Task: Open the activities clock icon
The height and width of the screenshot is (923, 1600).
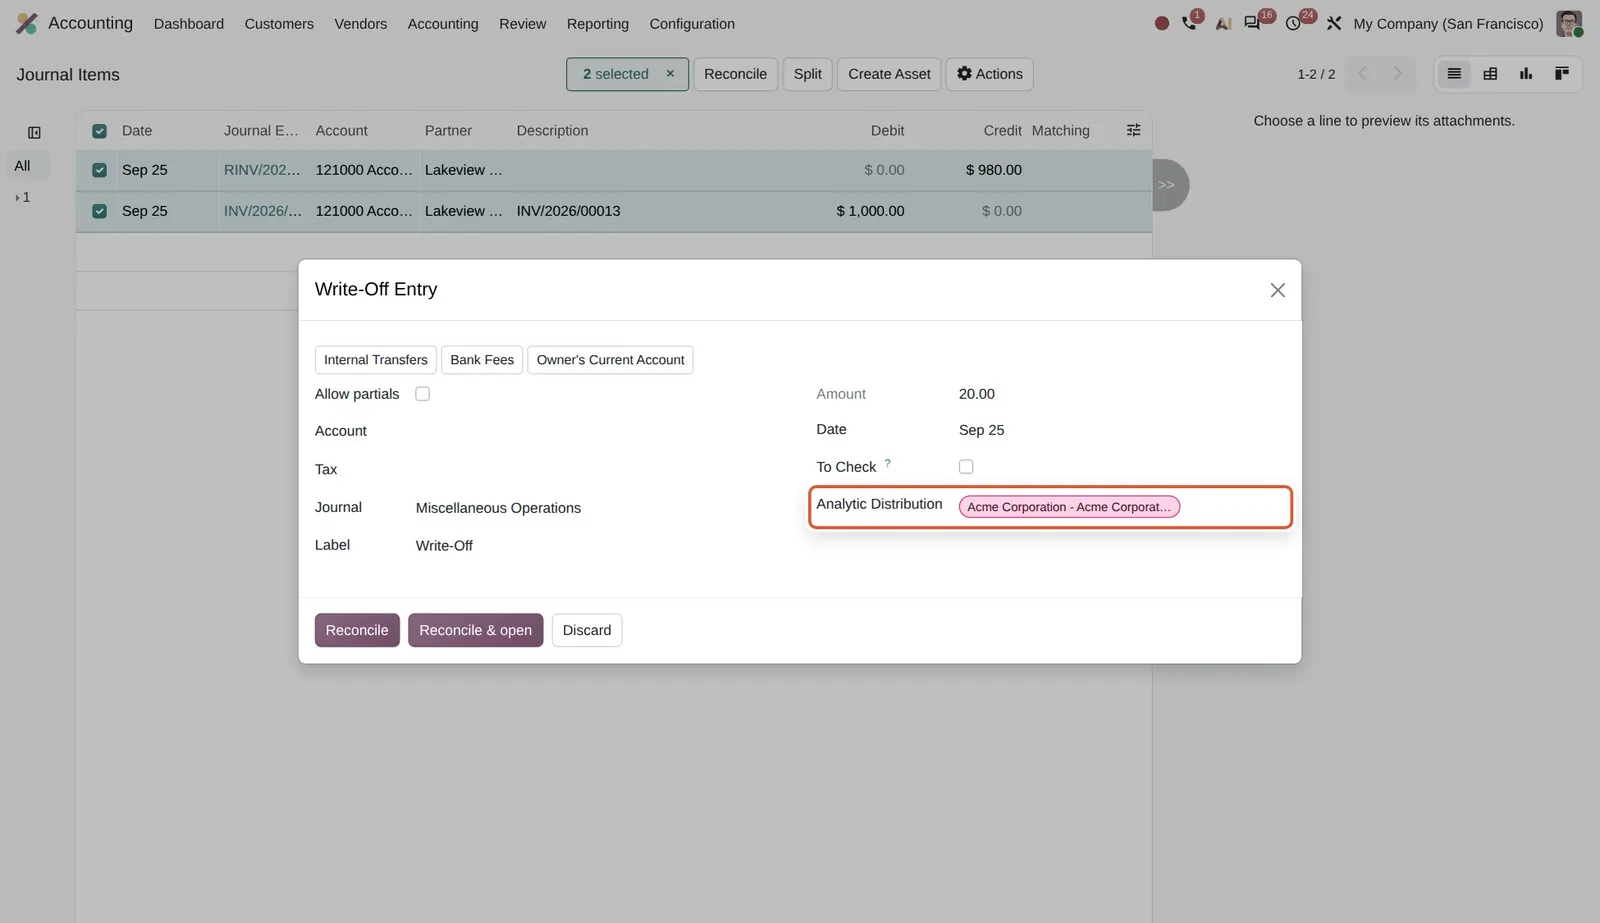Action: (x=1293, y=23)
